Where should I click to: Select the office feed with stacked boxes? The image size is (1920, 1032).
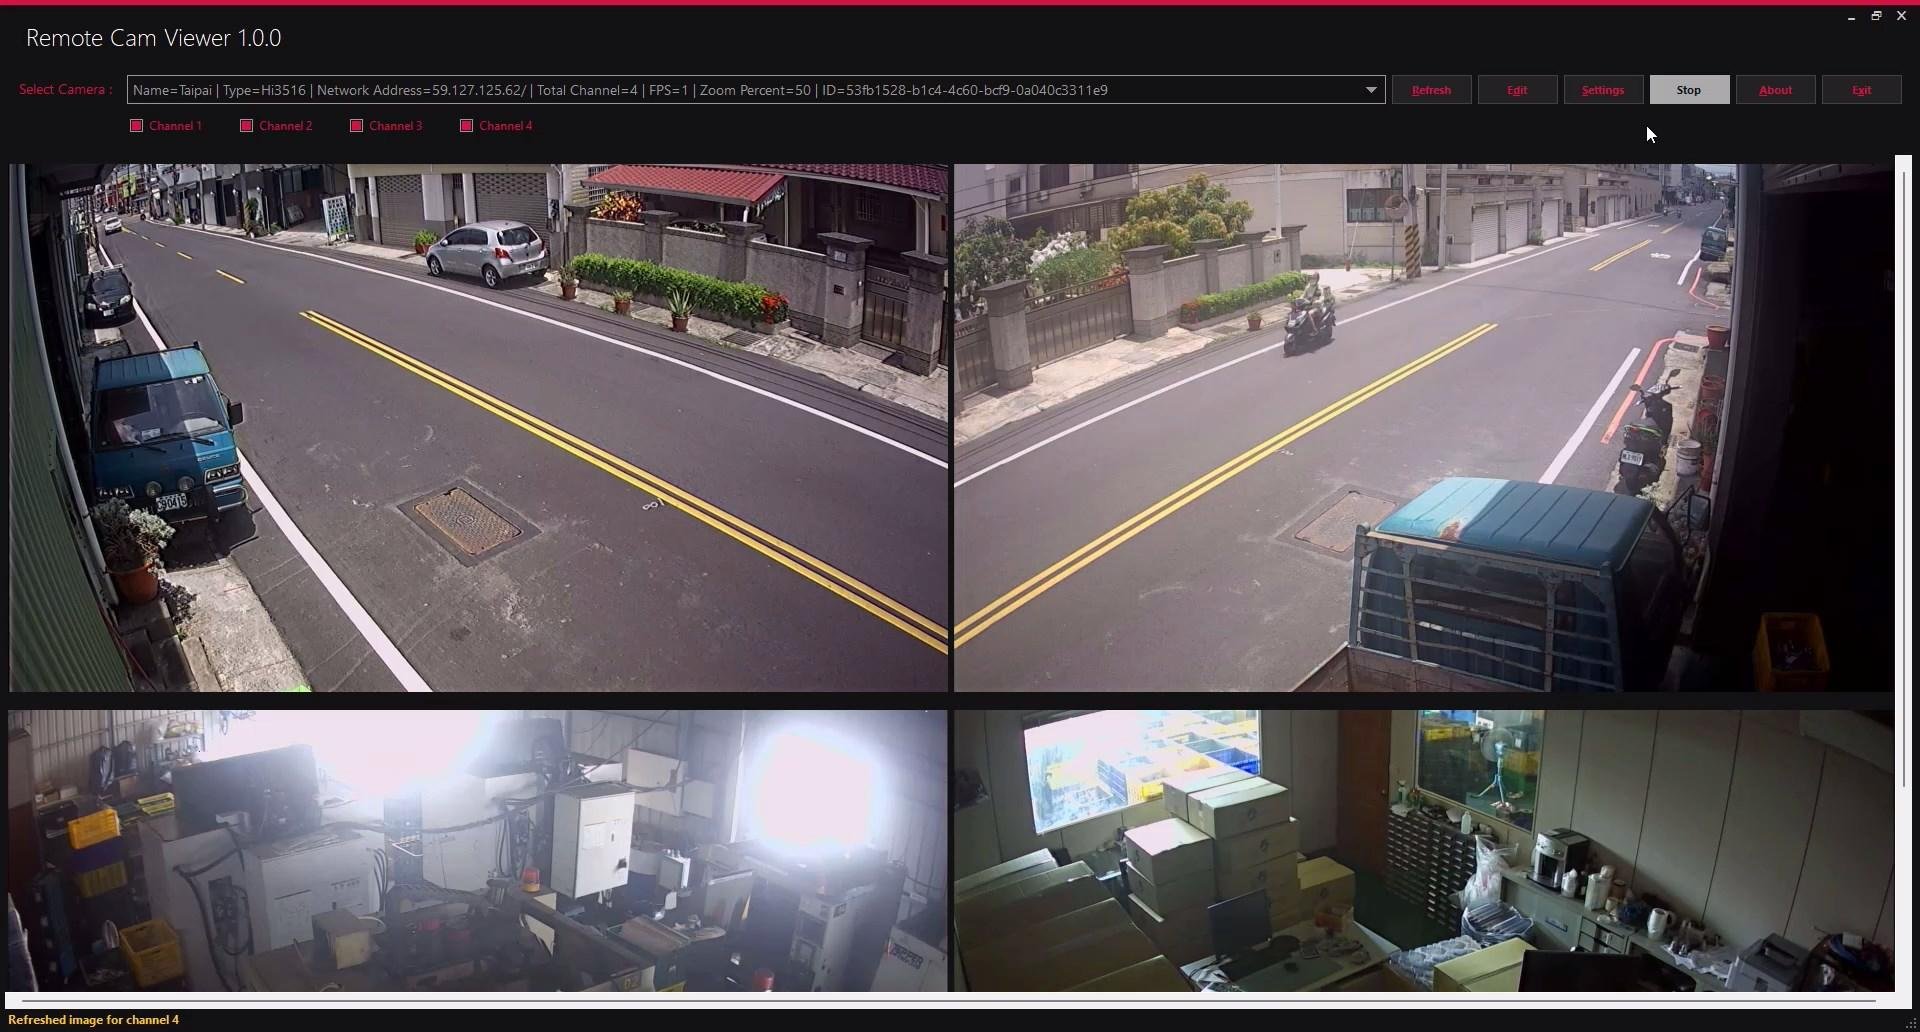coord(1424,851)
